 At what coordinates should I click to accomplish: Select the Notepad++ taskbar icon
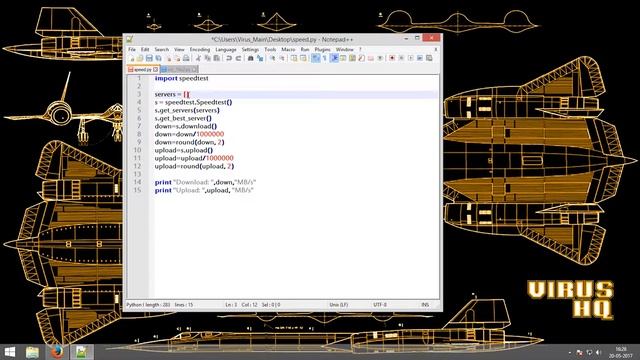81,352
